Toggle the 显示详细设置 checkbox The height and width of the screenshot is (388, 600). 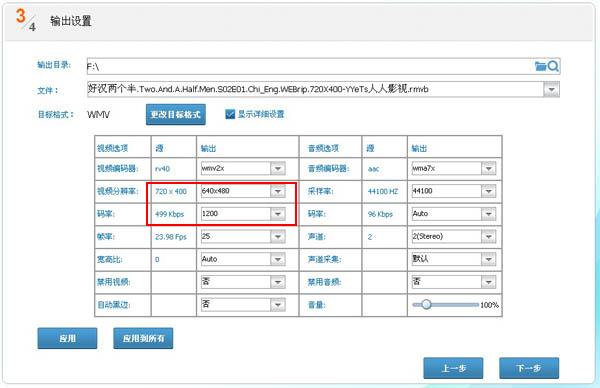pos(230,114)
